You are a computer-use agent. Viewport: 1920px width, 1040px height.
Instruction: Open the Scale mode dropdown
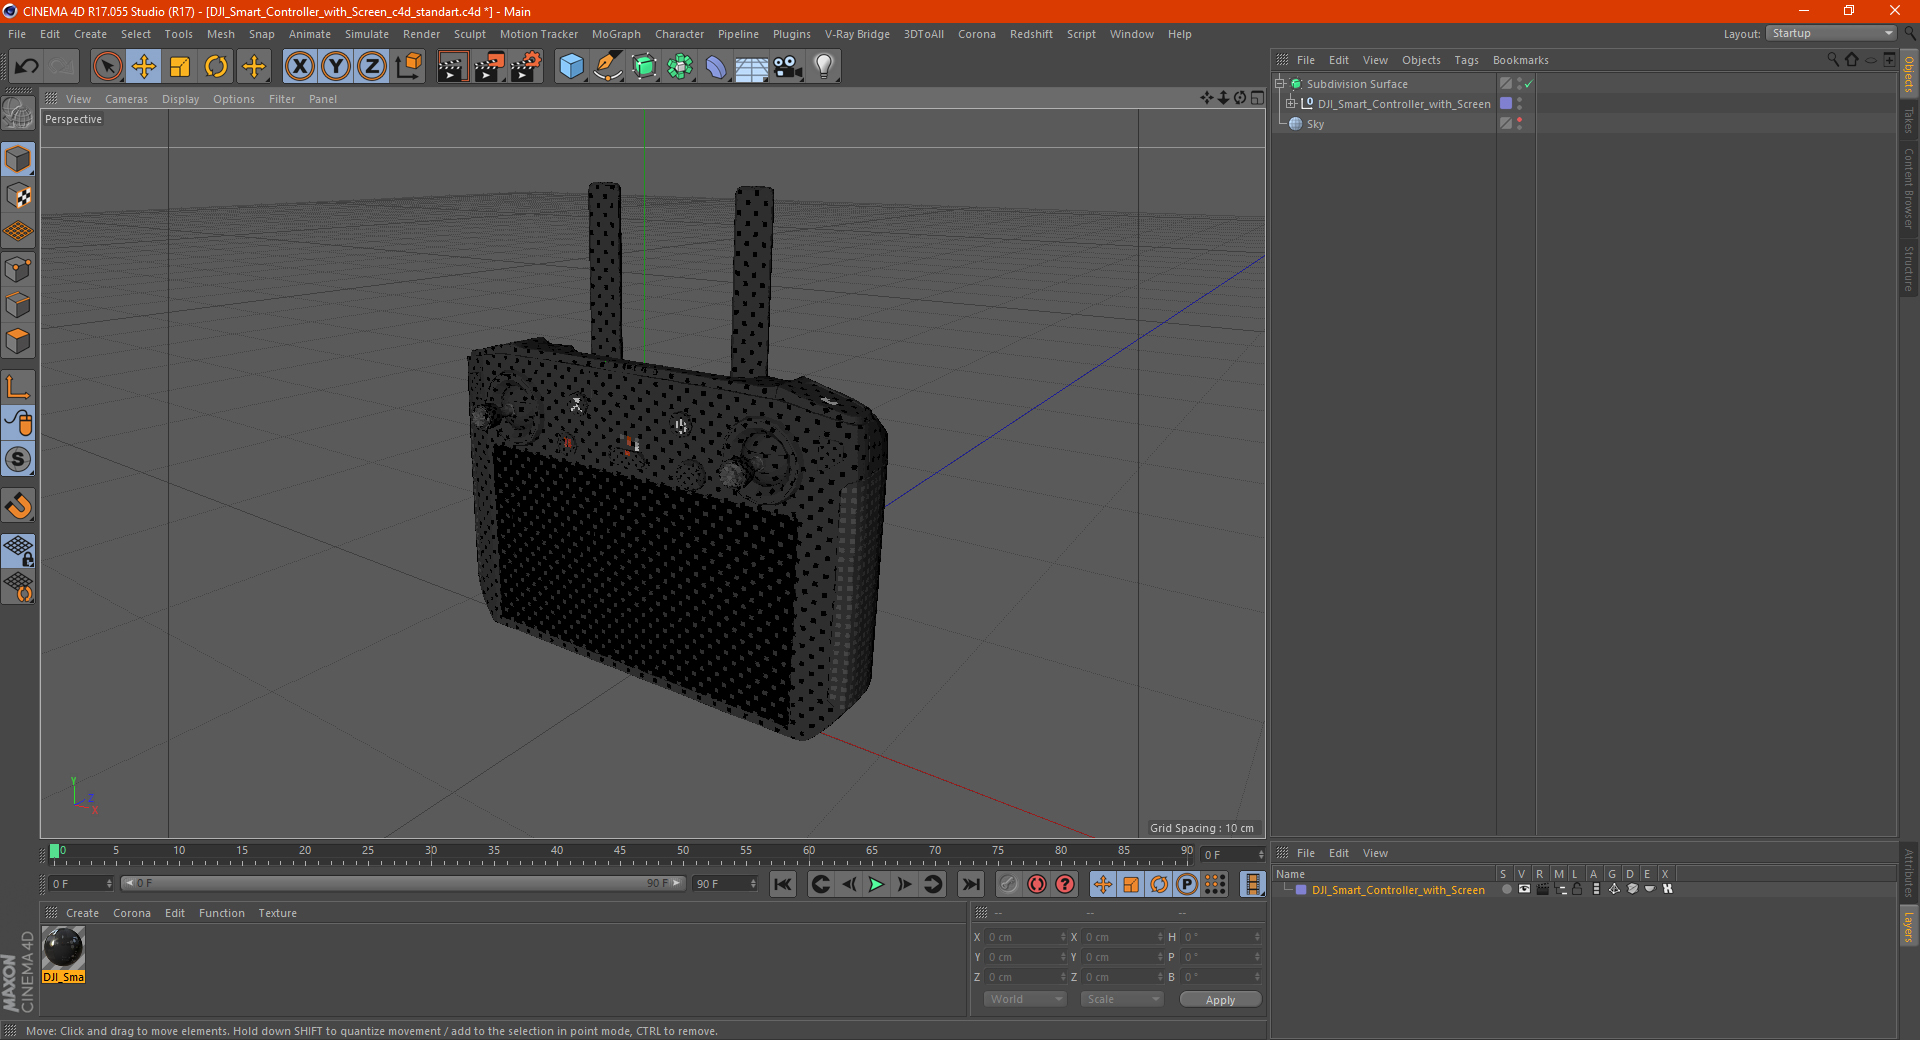pos(1122,999)
